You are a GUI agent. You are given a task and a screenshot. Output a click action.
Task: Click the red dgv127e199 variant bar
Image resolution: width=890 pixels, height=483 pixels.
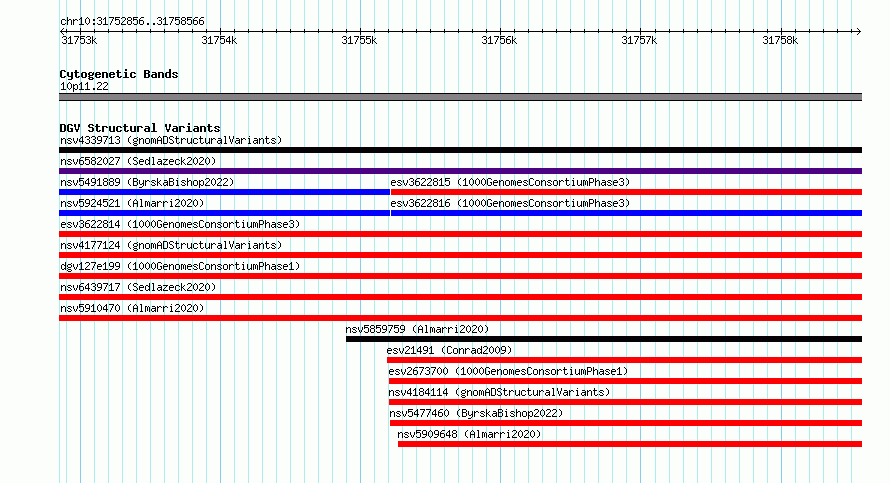pyautogui.click(x=460, y=276)
